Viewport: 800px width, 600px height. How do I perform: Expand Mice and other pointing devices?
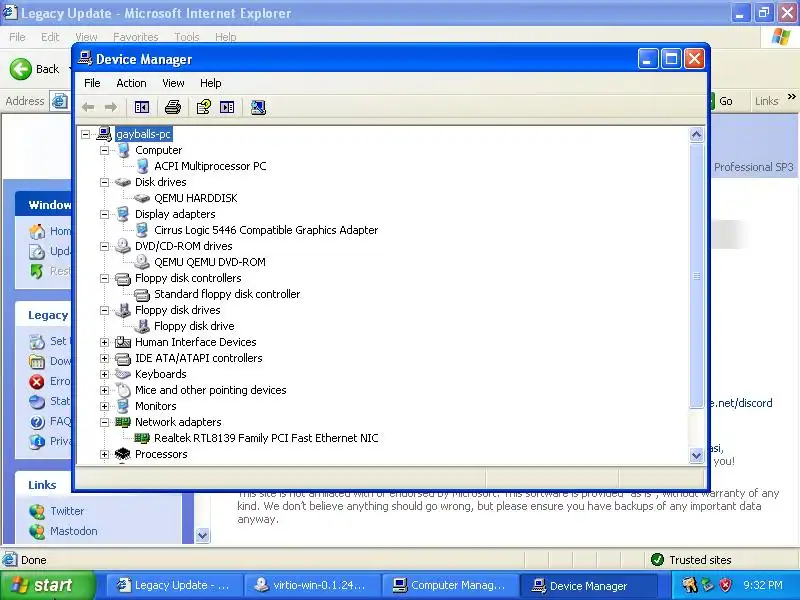point(105,390)
